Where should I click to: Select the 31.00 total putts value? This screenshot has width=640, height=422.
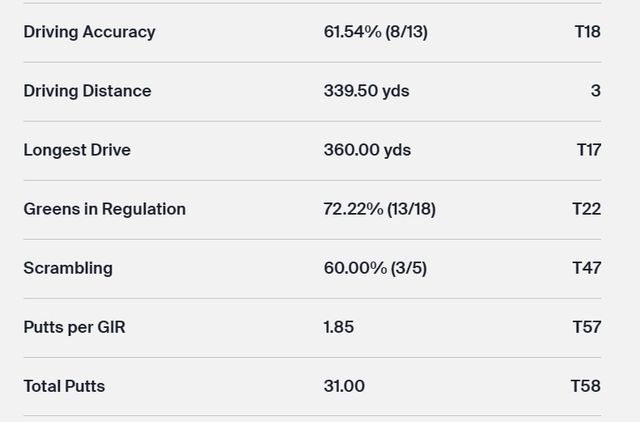[344, 386]
